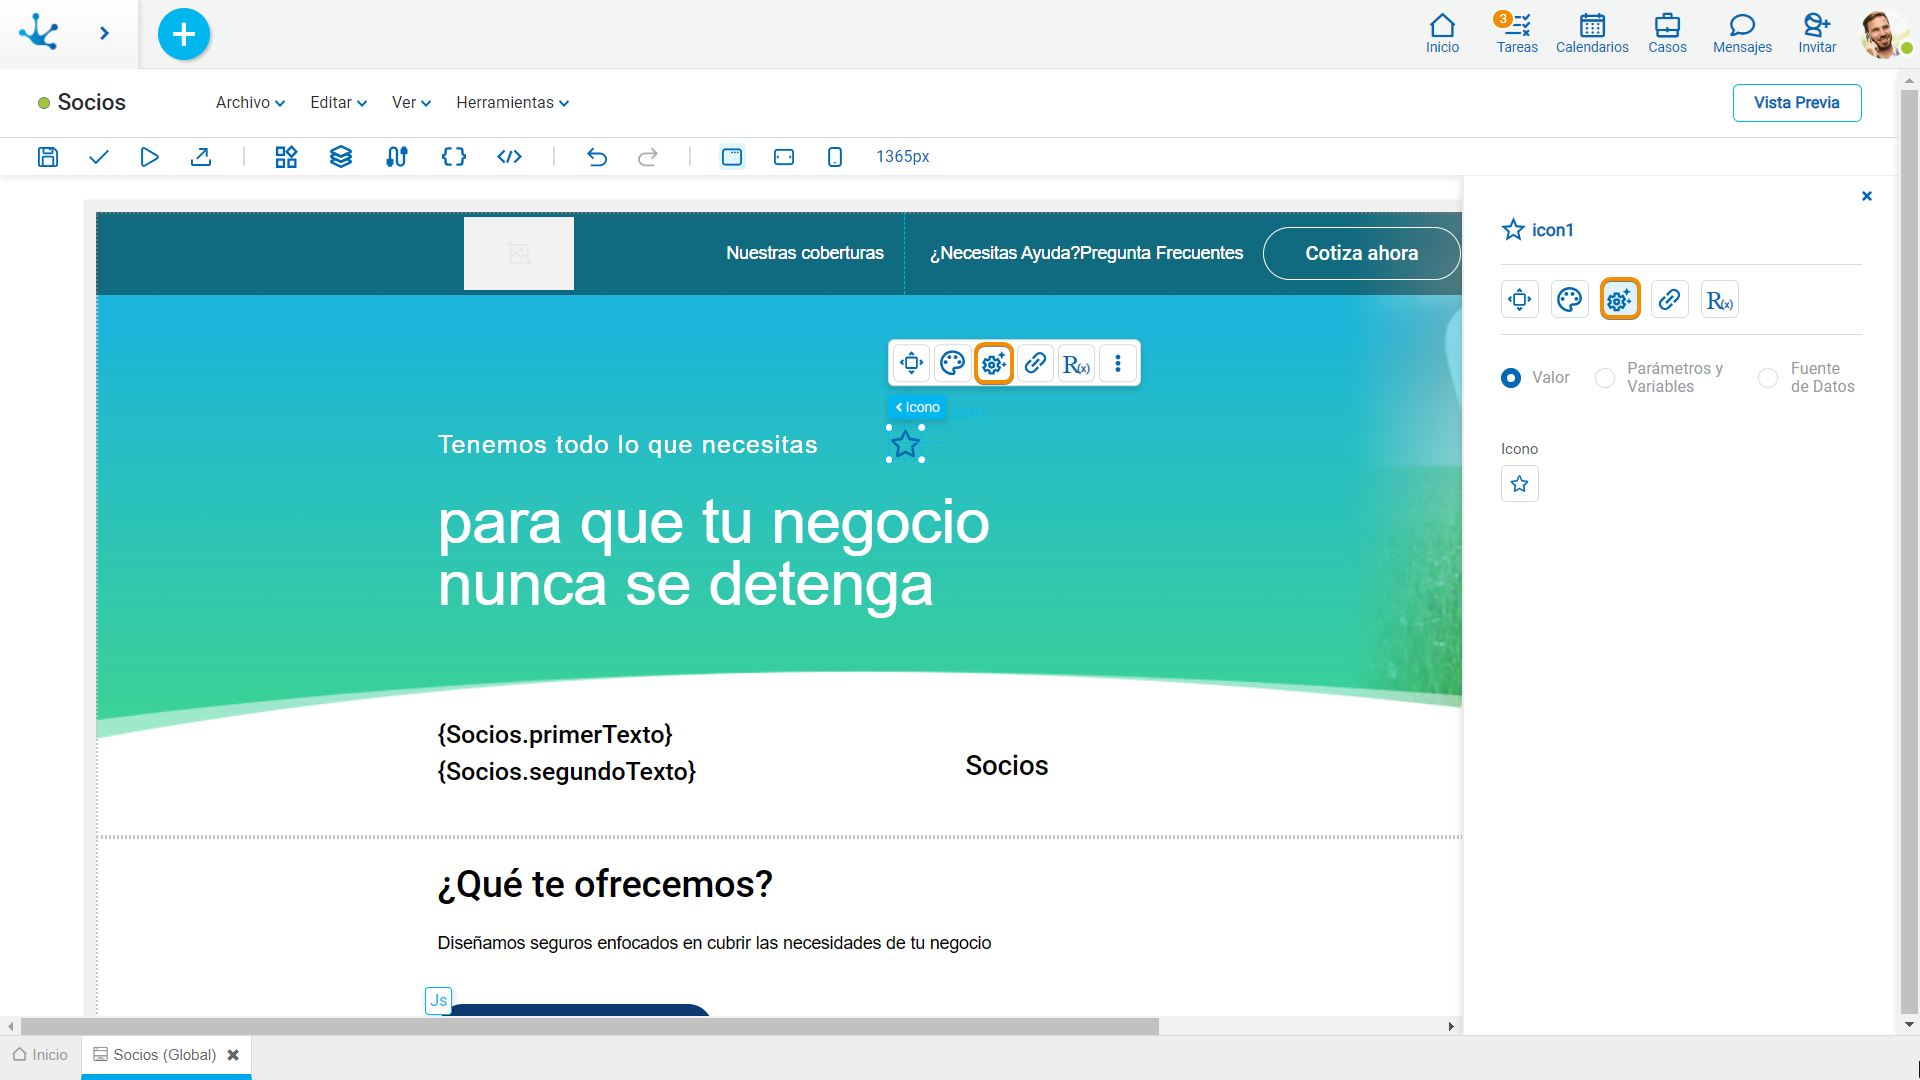1920x1080 pixels.
Task: Click the link icon in floating toolbar
Action: click(x=1035, y=363)
